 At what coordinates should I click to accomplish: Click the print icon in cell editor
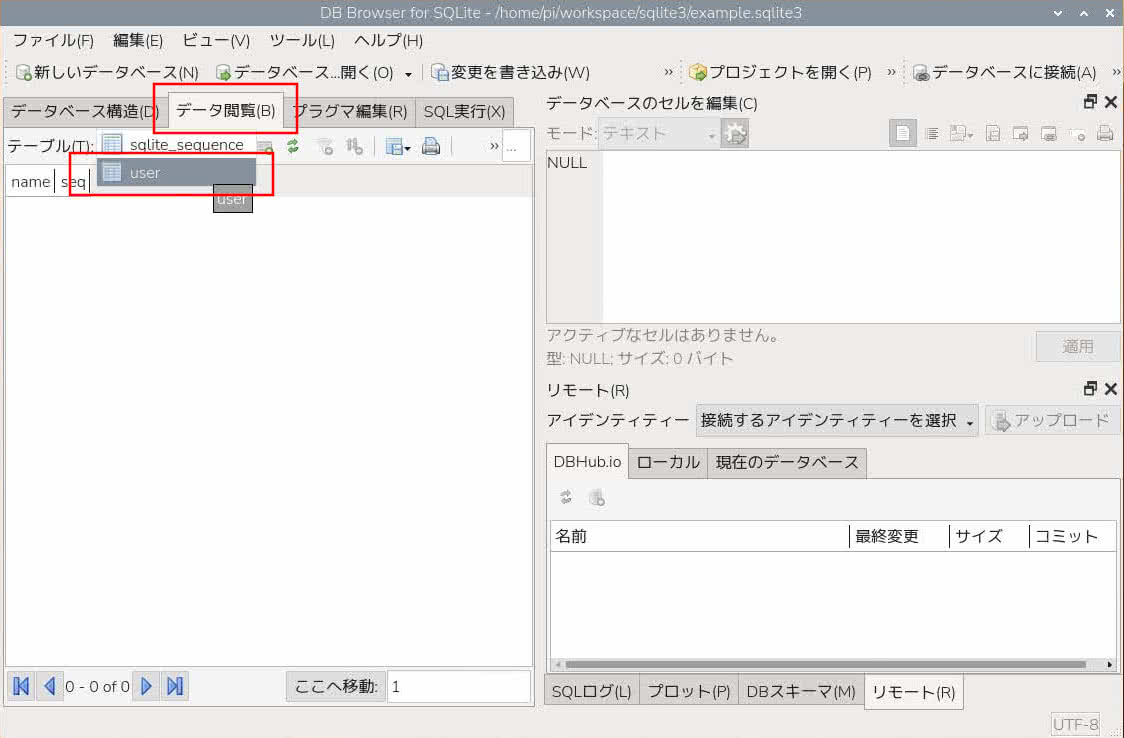coord(1105,133)
